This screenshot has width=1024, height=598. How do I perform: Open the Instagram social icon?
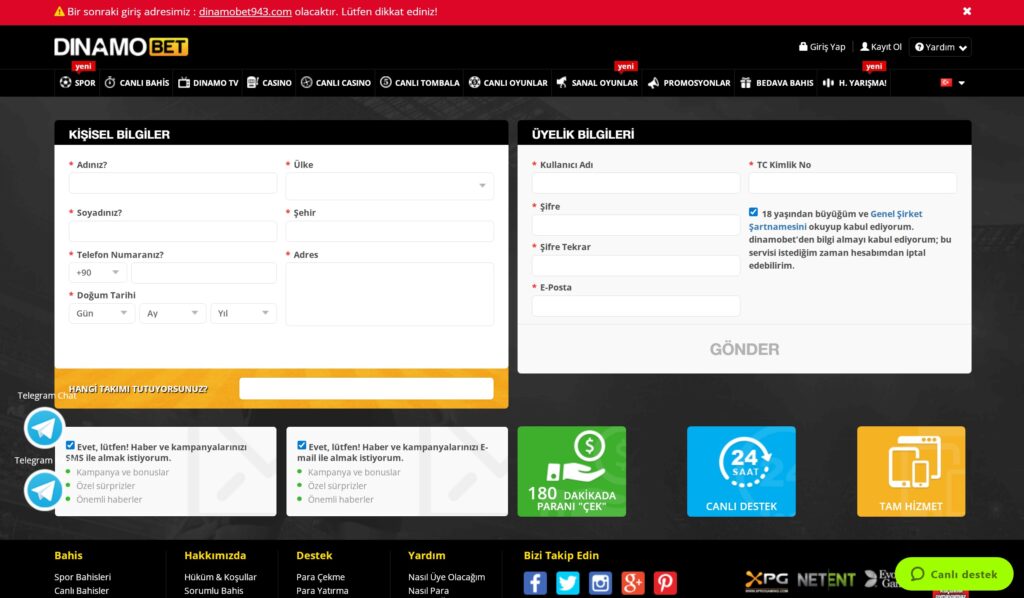(600, 582)
